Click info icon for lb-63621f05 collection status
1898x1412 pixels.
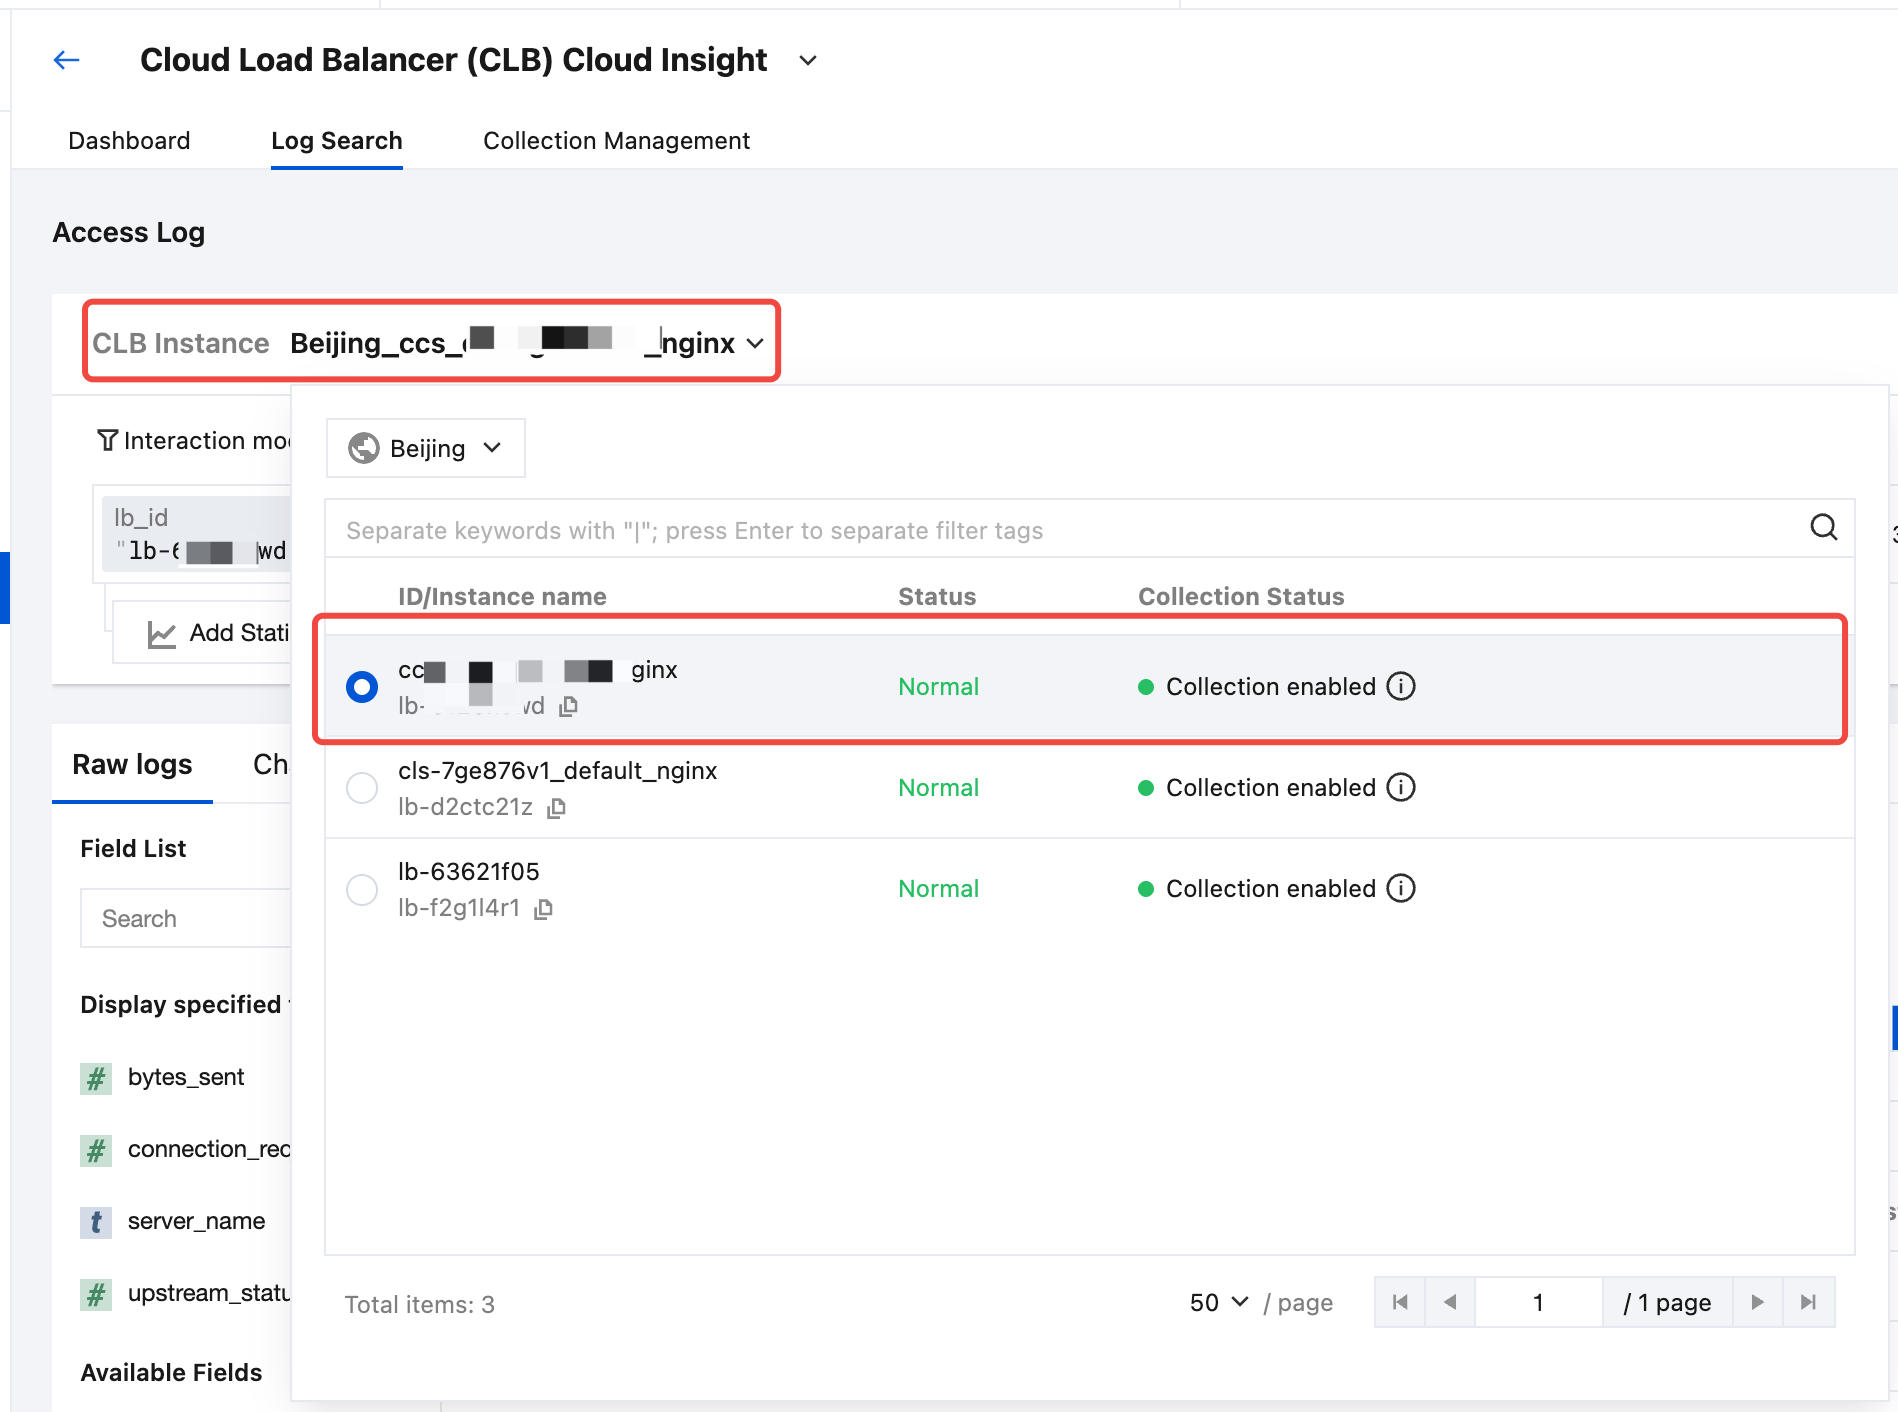[1401, 888]
